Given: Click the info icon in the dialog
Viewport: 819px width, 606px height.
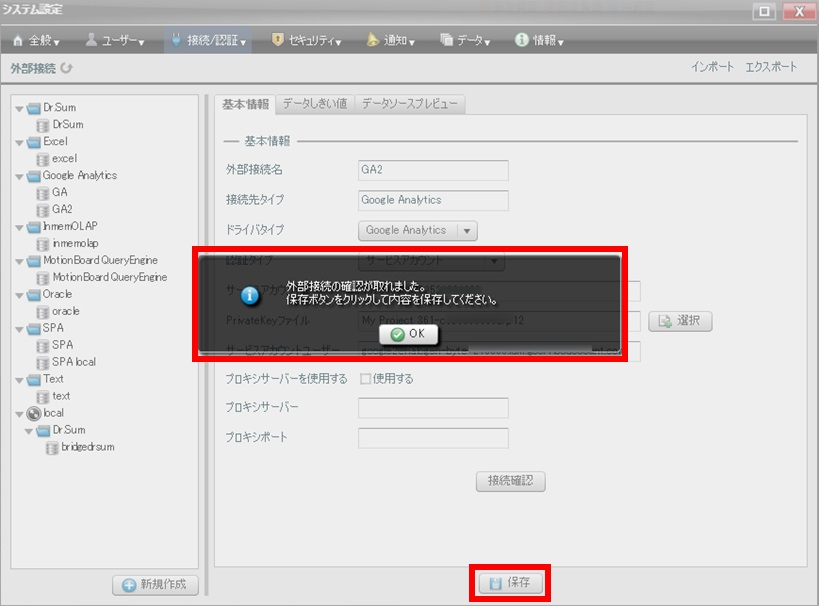Looking at the screenshot, I should pos(250,295).
